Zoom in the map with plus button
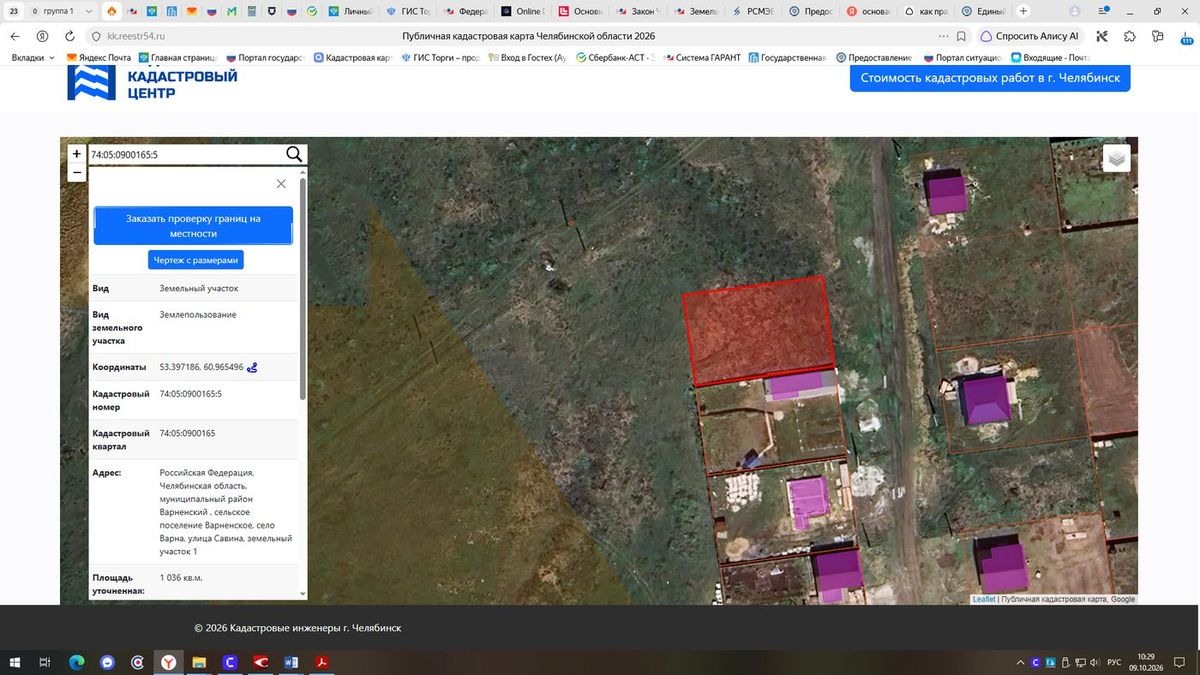 coord(77,154)
